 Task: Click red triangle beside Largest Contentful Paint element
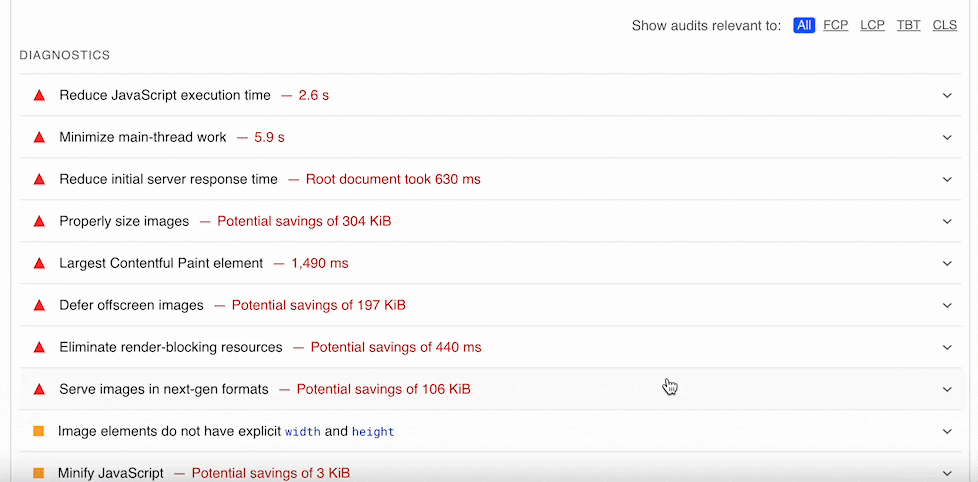point(39,264)
